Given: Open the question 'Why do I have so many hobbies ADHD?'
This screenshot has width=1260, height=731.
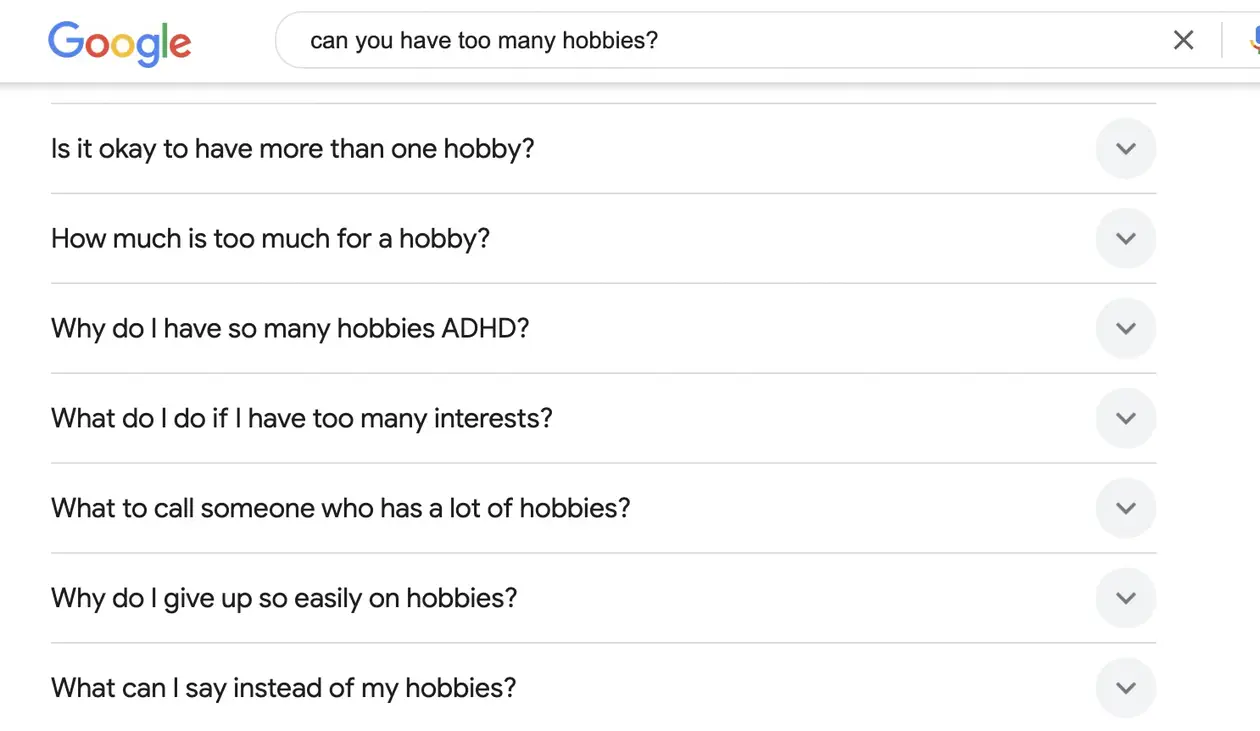Looking at the screenshot, I should point(289,328).
